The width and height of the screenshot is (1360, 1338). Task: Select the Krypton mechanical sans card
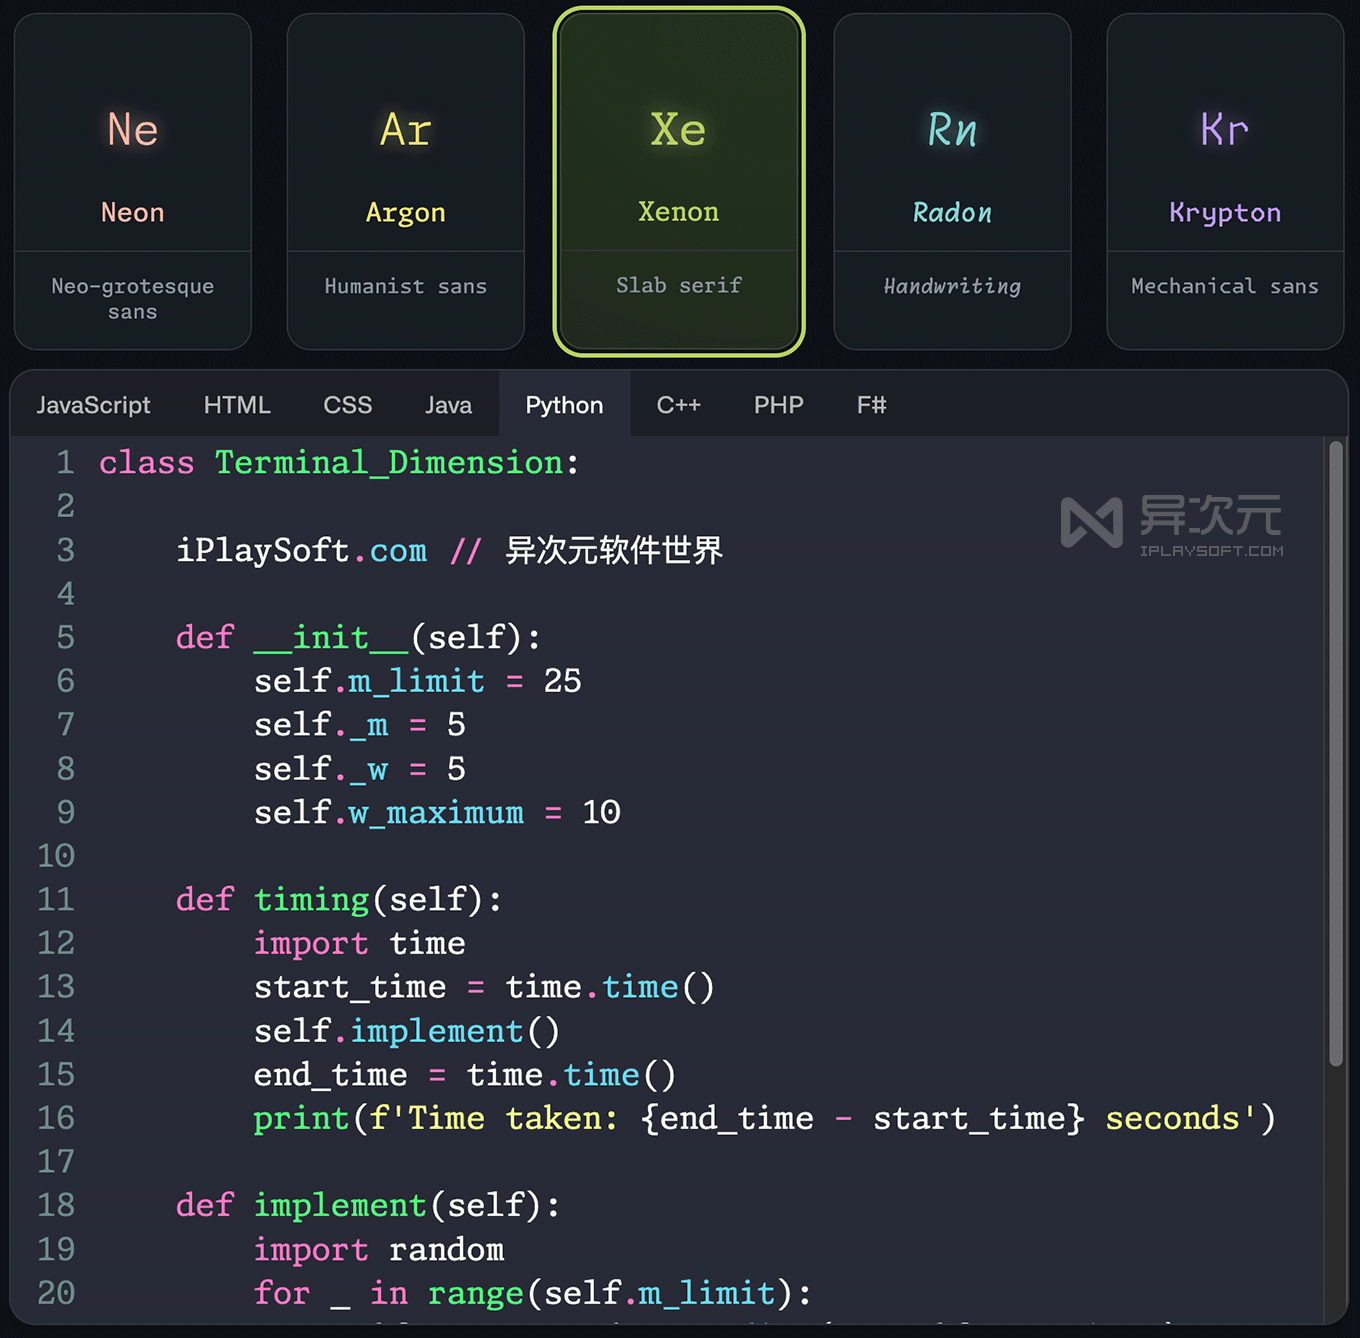(x=1224, y=182)
